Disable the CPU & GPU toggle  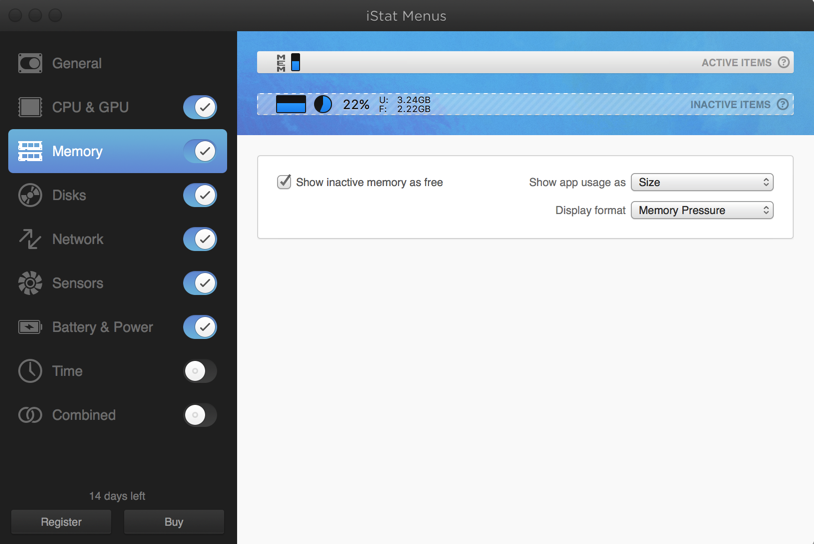(x=200, y=107)
